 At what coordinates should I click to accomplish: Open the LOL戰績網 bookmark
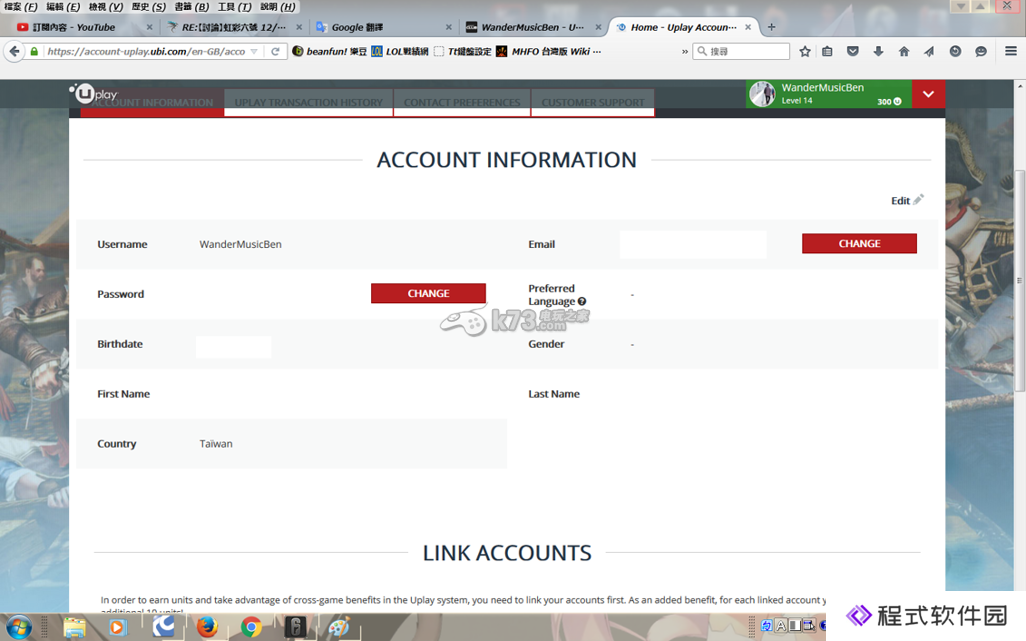[400, 51]
